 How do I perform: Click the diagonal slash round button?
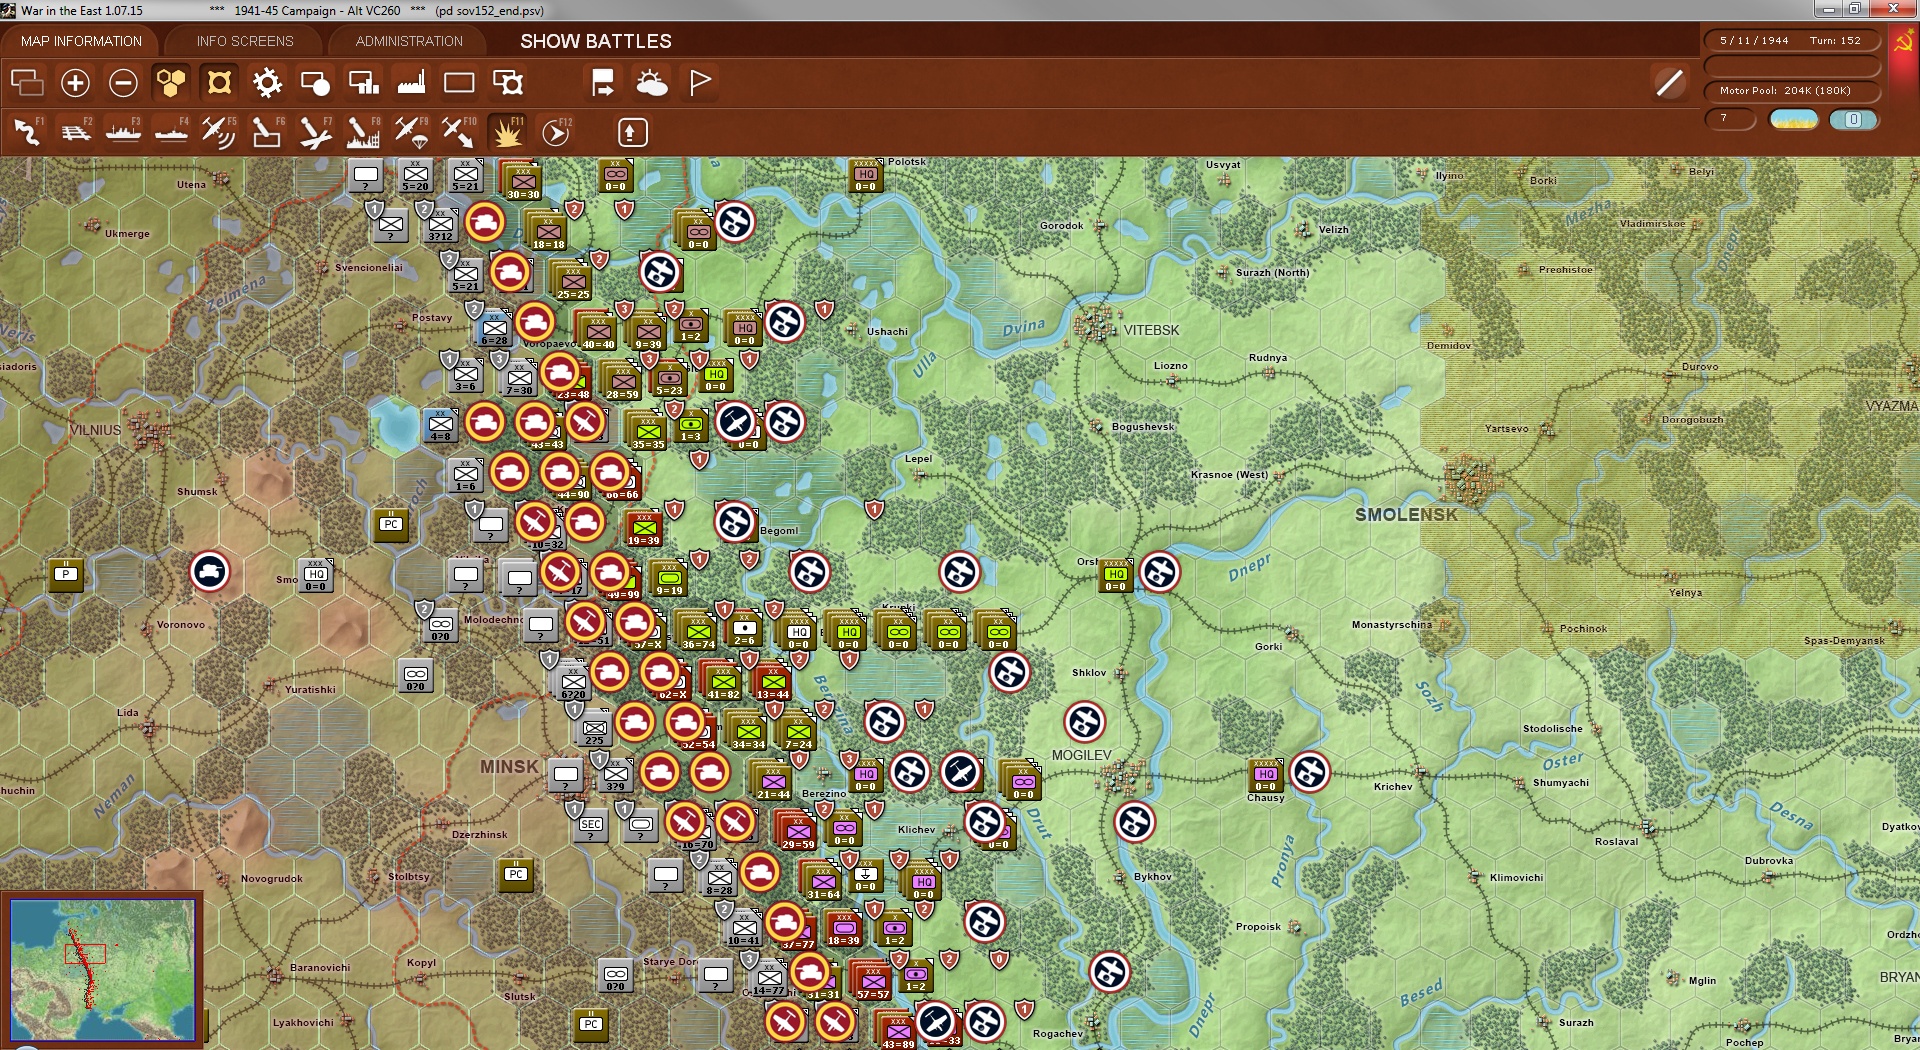click(x=1669, y=83)
